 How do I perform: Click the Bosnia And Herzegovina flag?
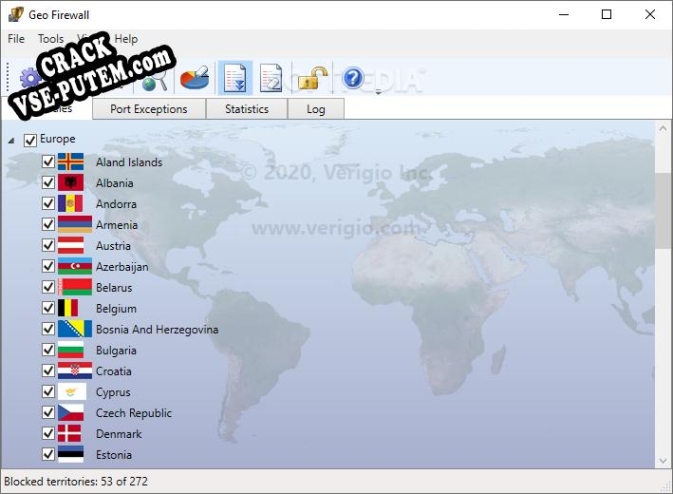(x=75, y=329)
